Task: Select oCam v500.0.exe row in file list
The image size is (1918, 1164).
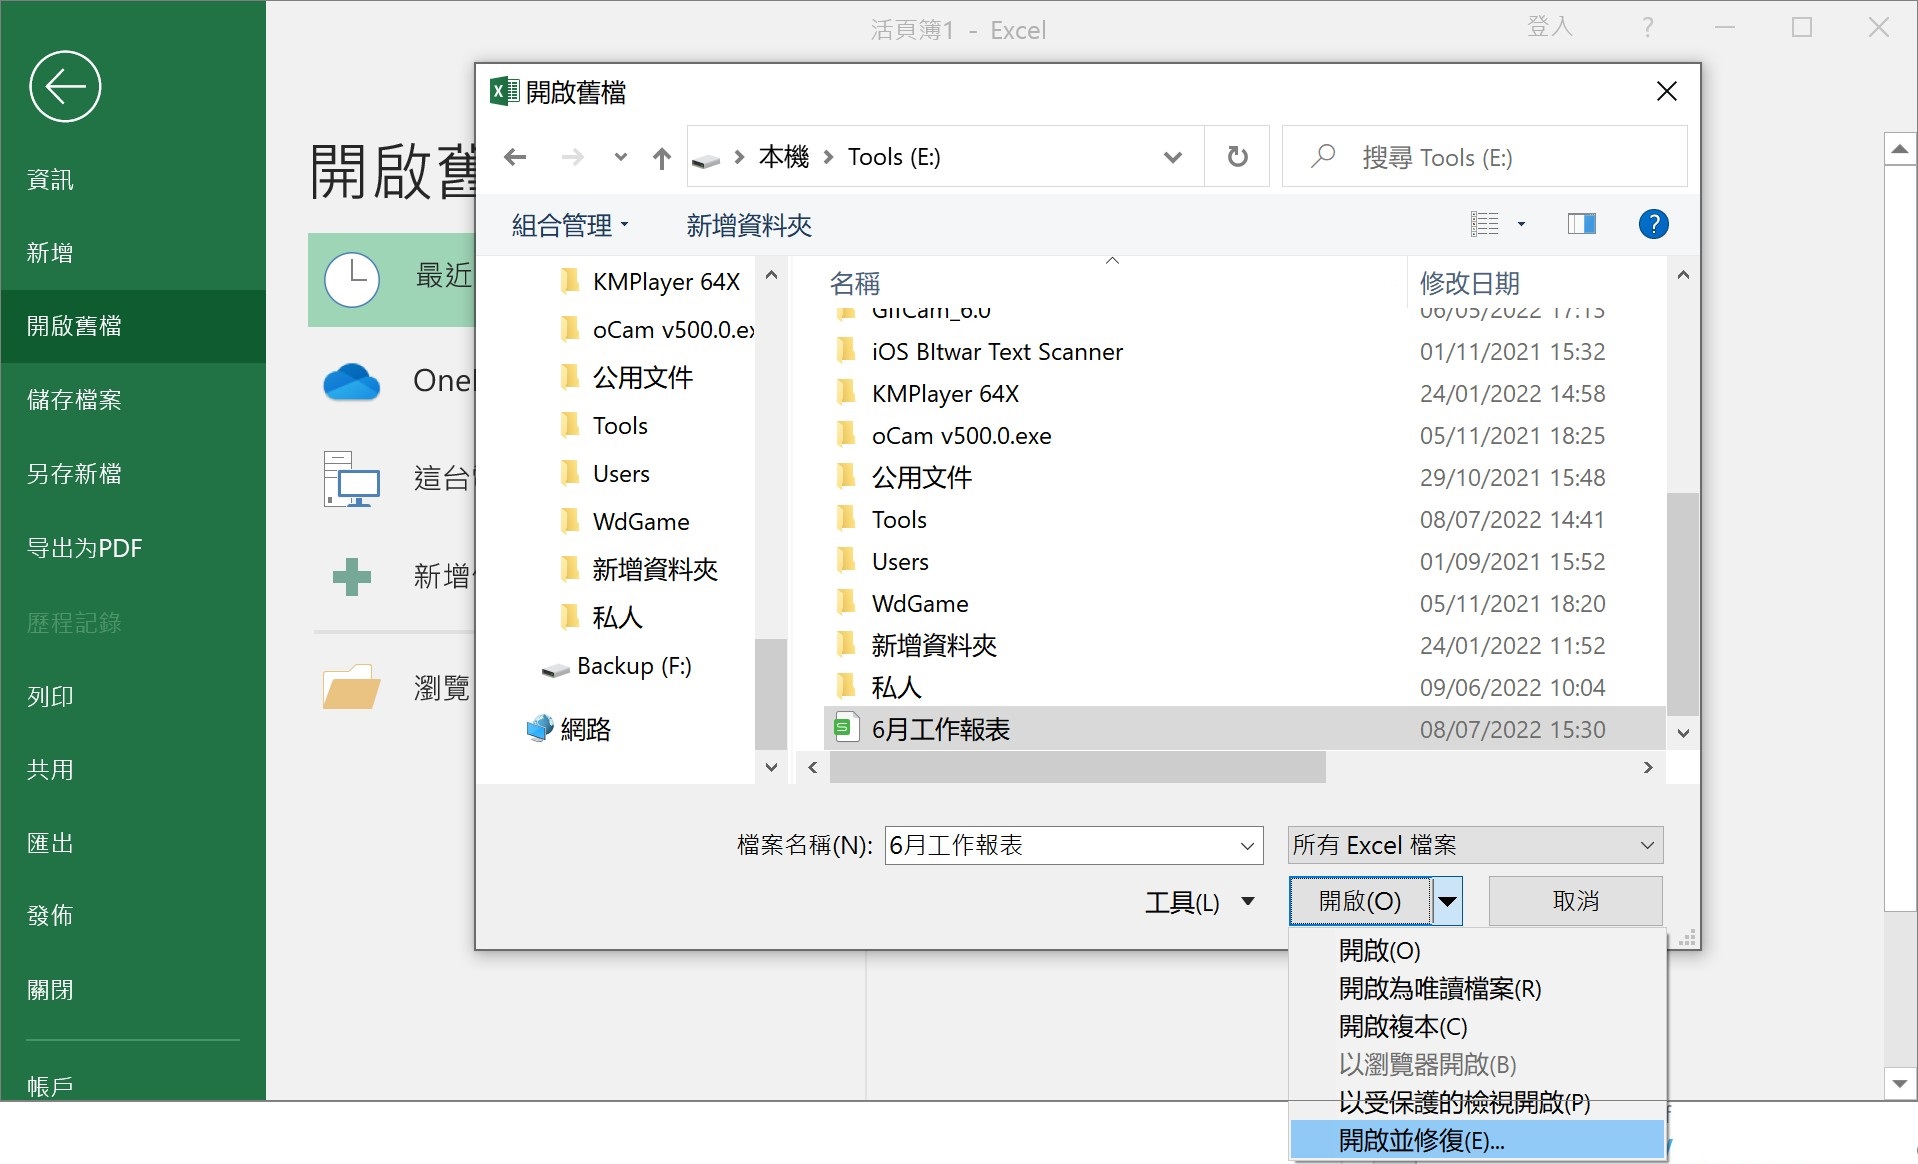Action: (1244, 435)
